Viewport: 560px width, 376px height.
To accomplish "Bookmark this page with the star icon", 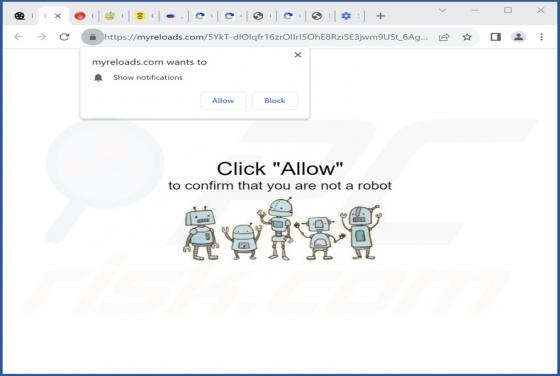I will coord(467,37).
